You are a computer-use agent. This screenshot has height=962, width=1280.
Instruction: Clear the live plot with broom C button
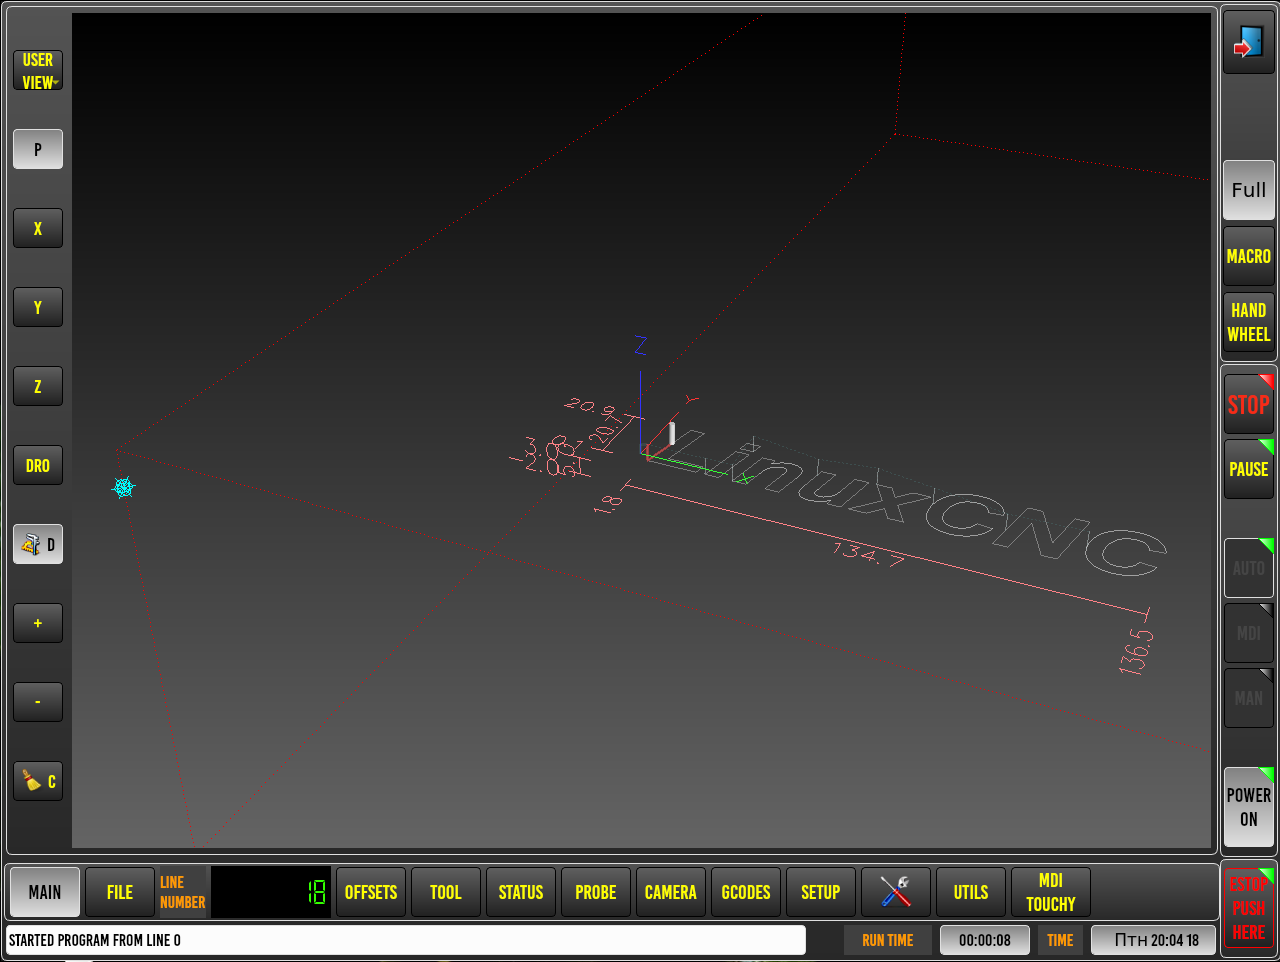(38, 781)
